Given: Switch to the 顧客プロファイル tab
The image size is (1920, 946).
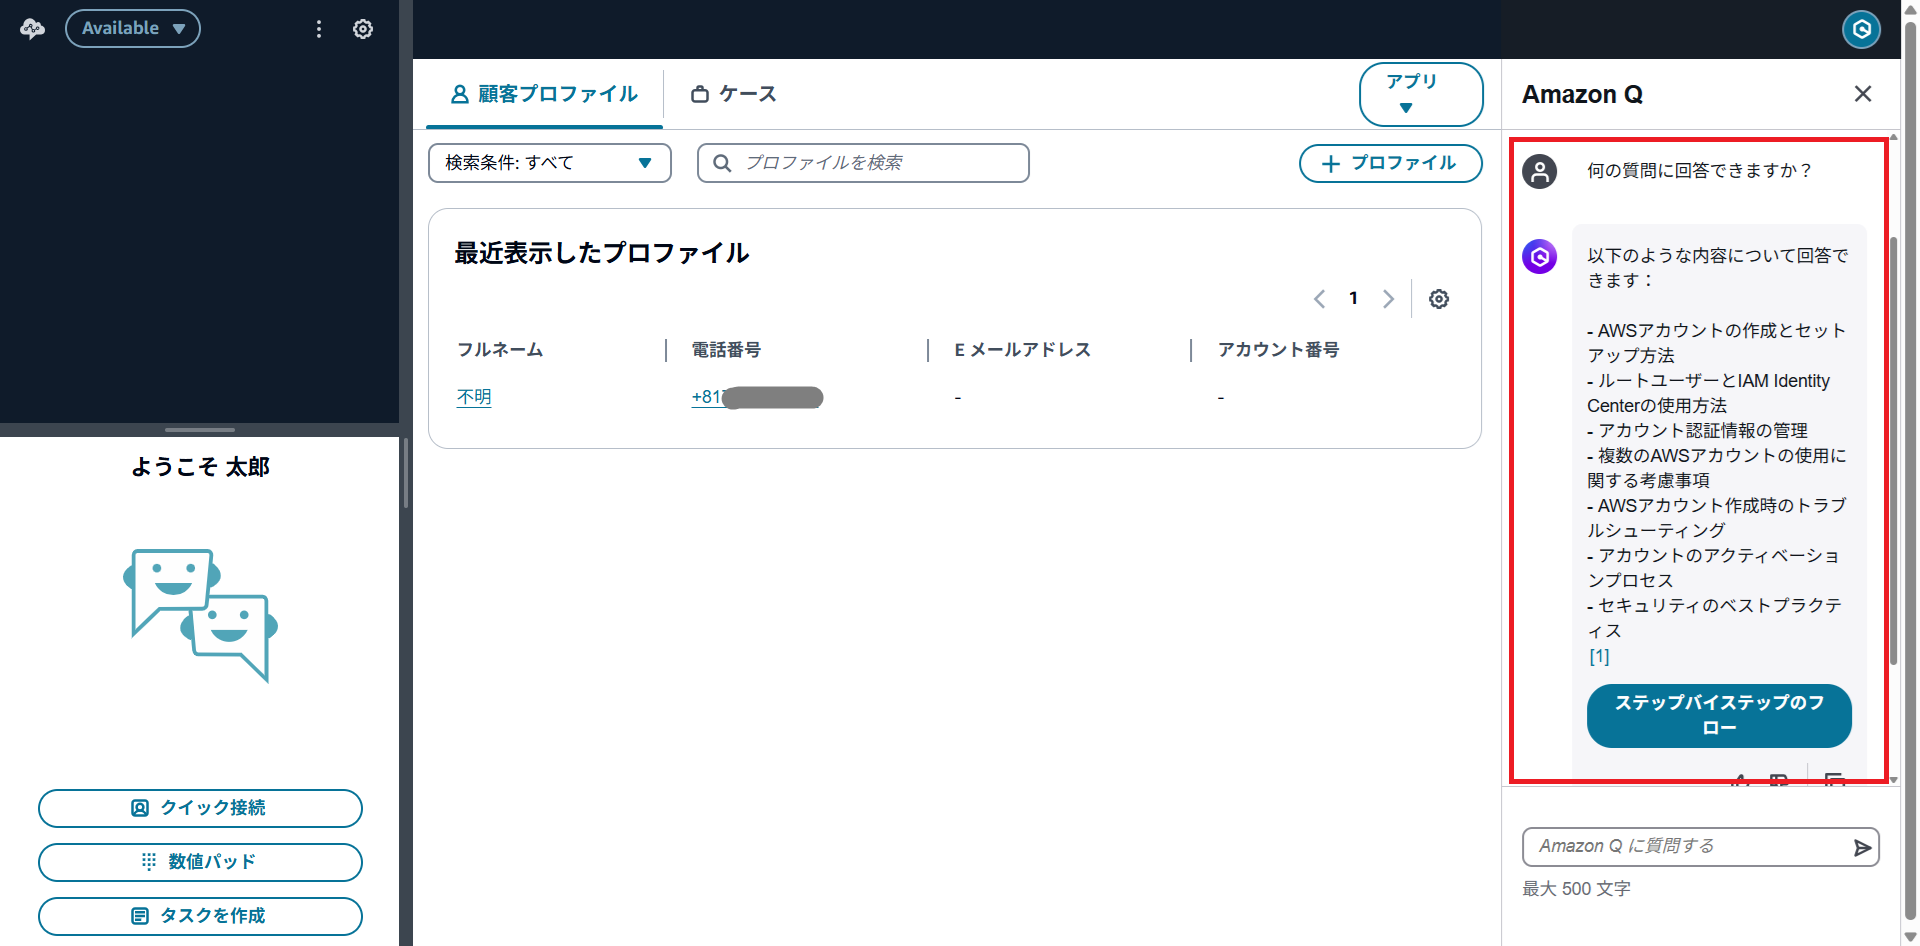Looking at the screenshot, I should pyautogui.click(x=544, y=94).
